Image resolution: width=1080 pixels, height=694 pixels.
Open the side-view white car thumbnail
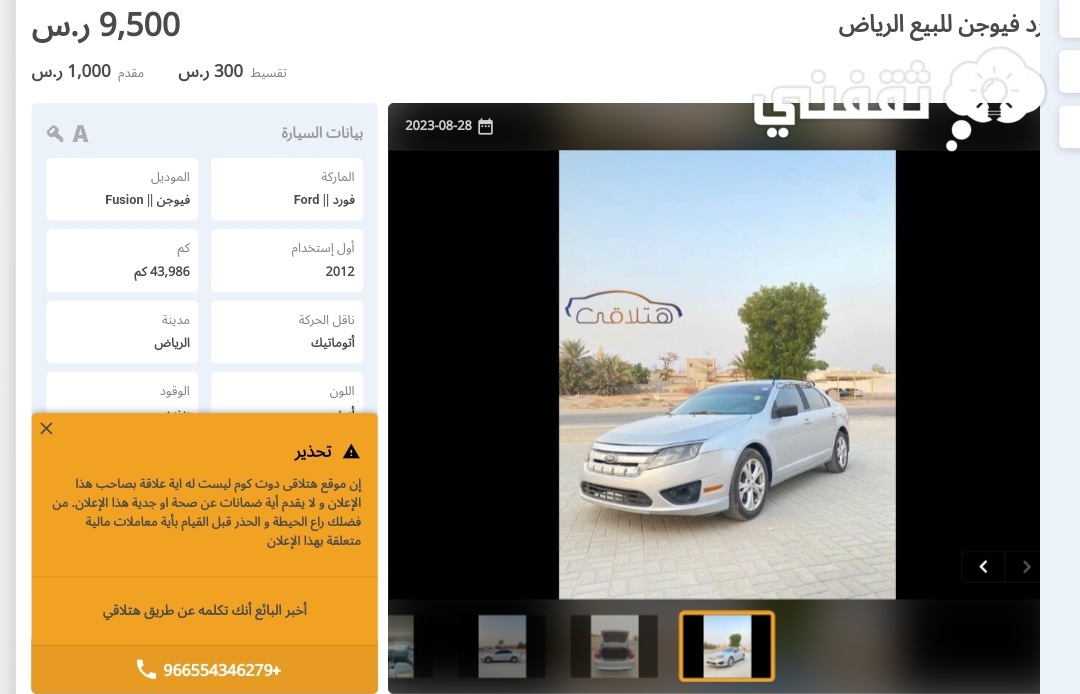click(x=502, y=646)
